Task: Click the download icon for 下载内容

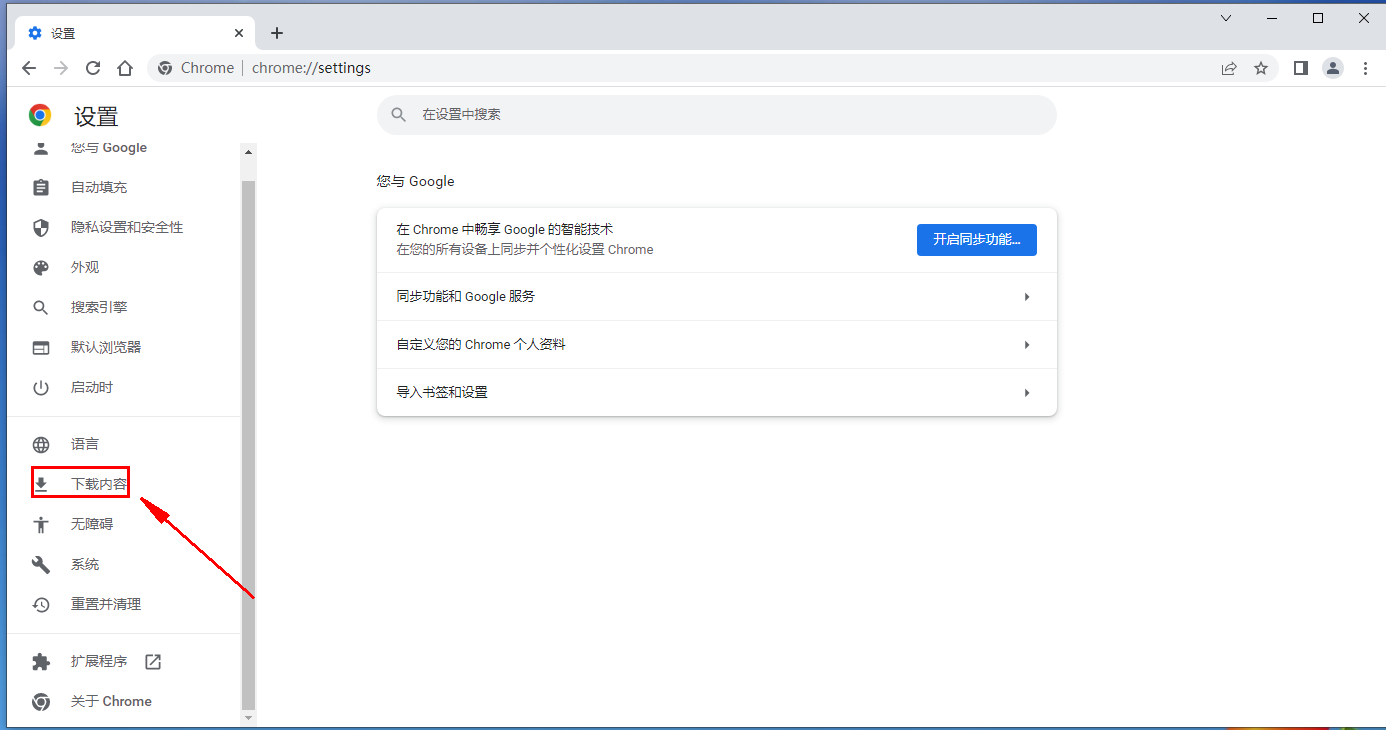Action: point(41,484)
